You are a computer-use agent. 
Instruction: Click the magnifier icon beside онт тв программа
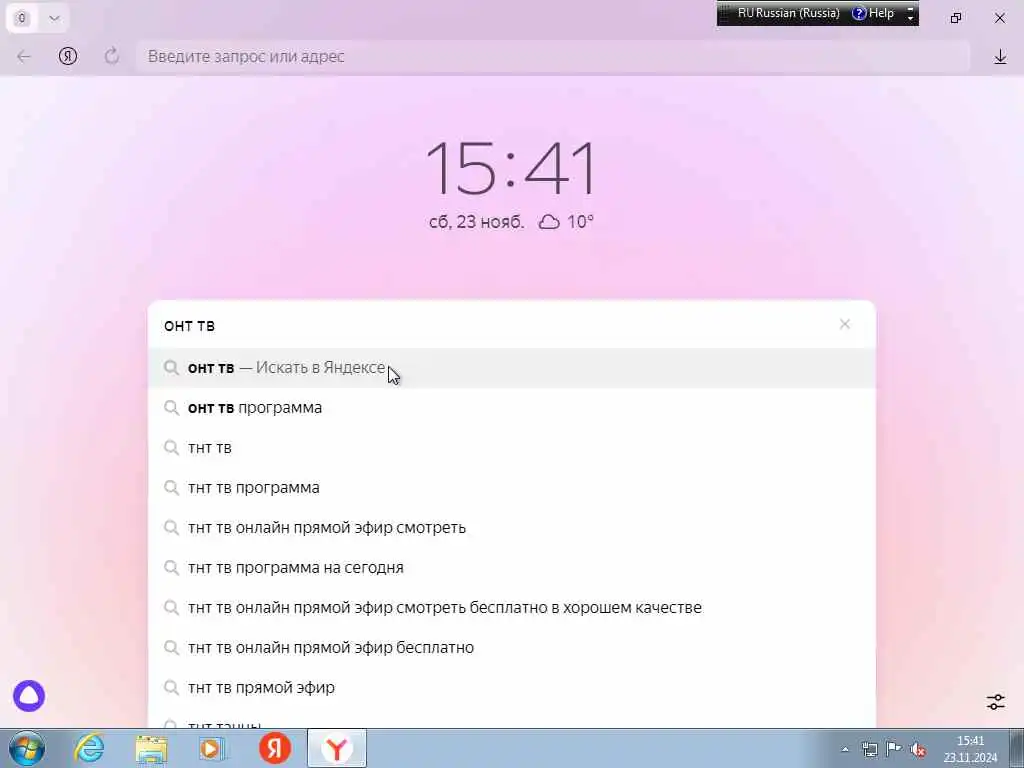point(171,408)
